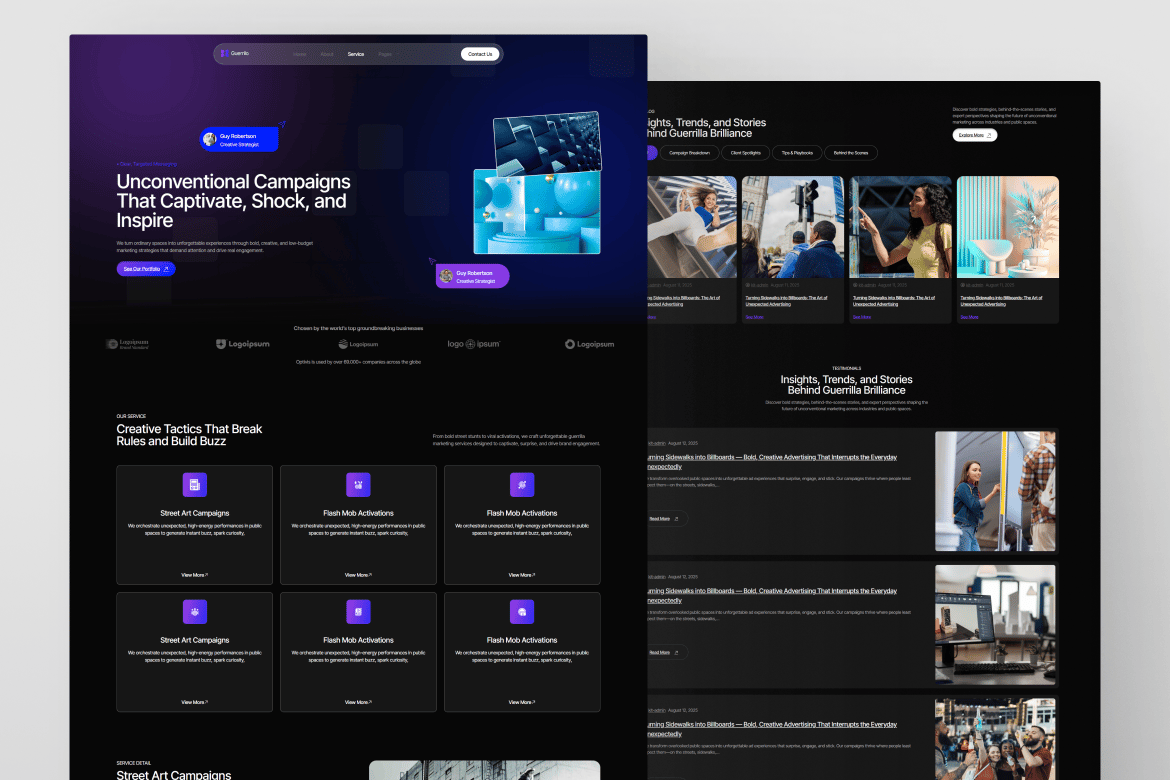1170x780 pixels.
Task: Click View More on second-row middle Flash Mob card
Action: click(358, 702)
